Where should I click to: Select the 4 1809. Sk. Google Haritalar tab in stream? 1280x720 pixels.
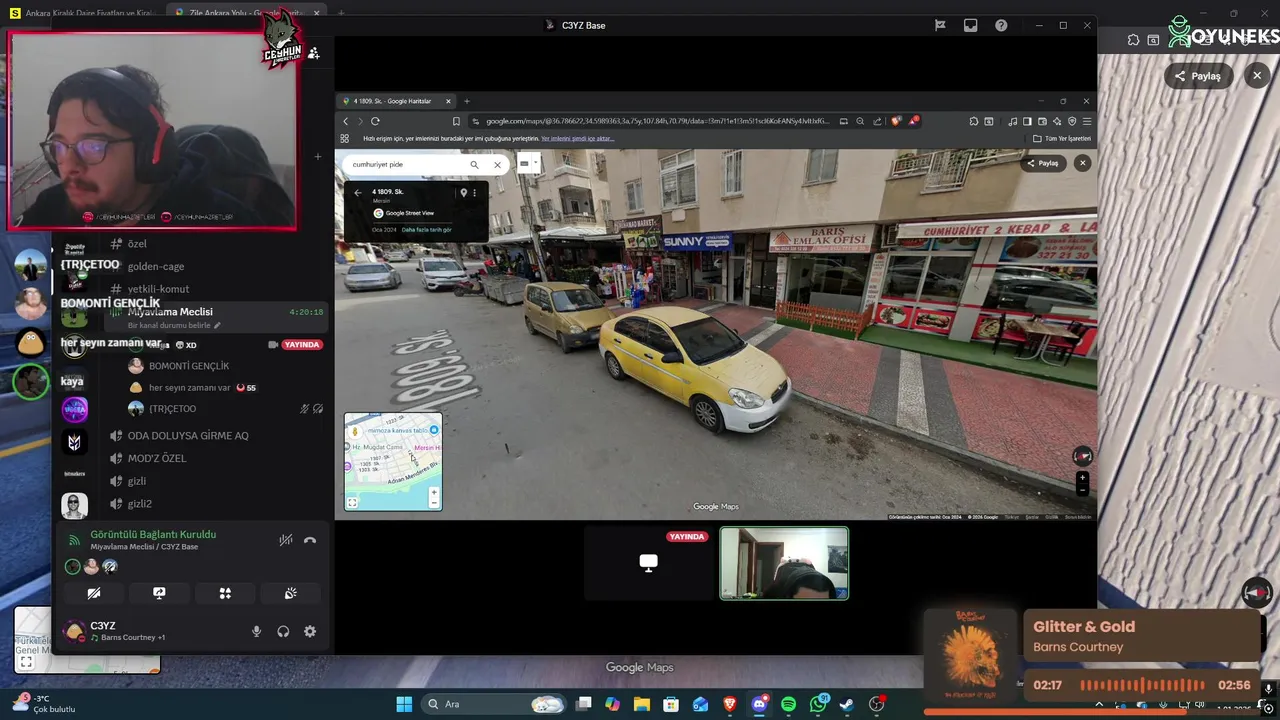click(397, 101)
